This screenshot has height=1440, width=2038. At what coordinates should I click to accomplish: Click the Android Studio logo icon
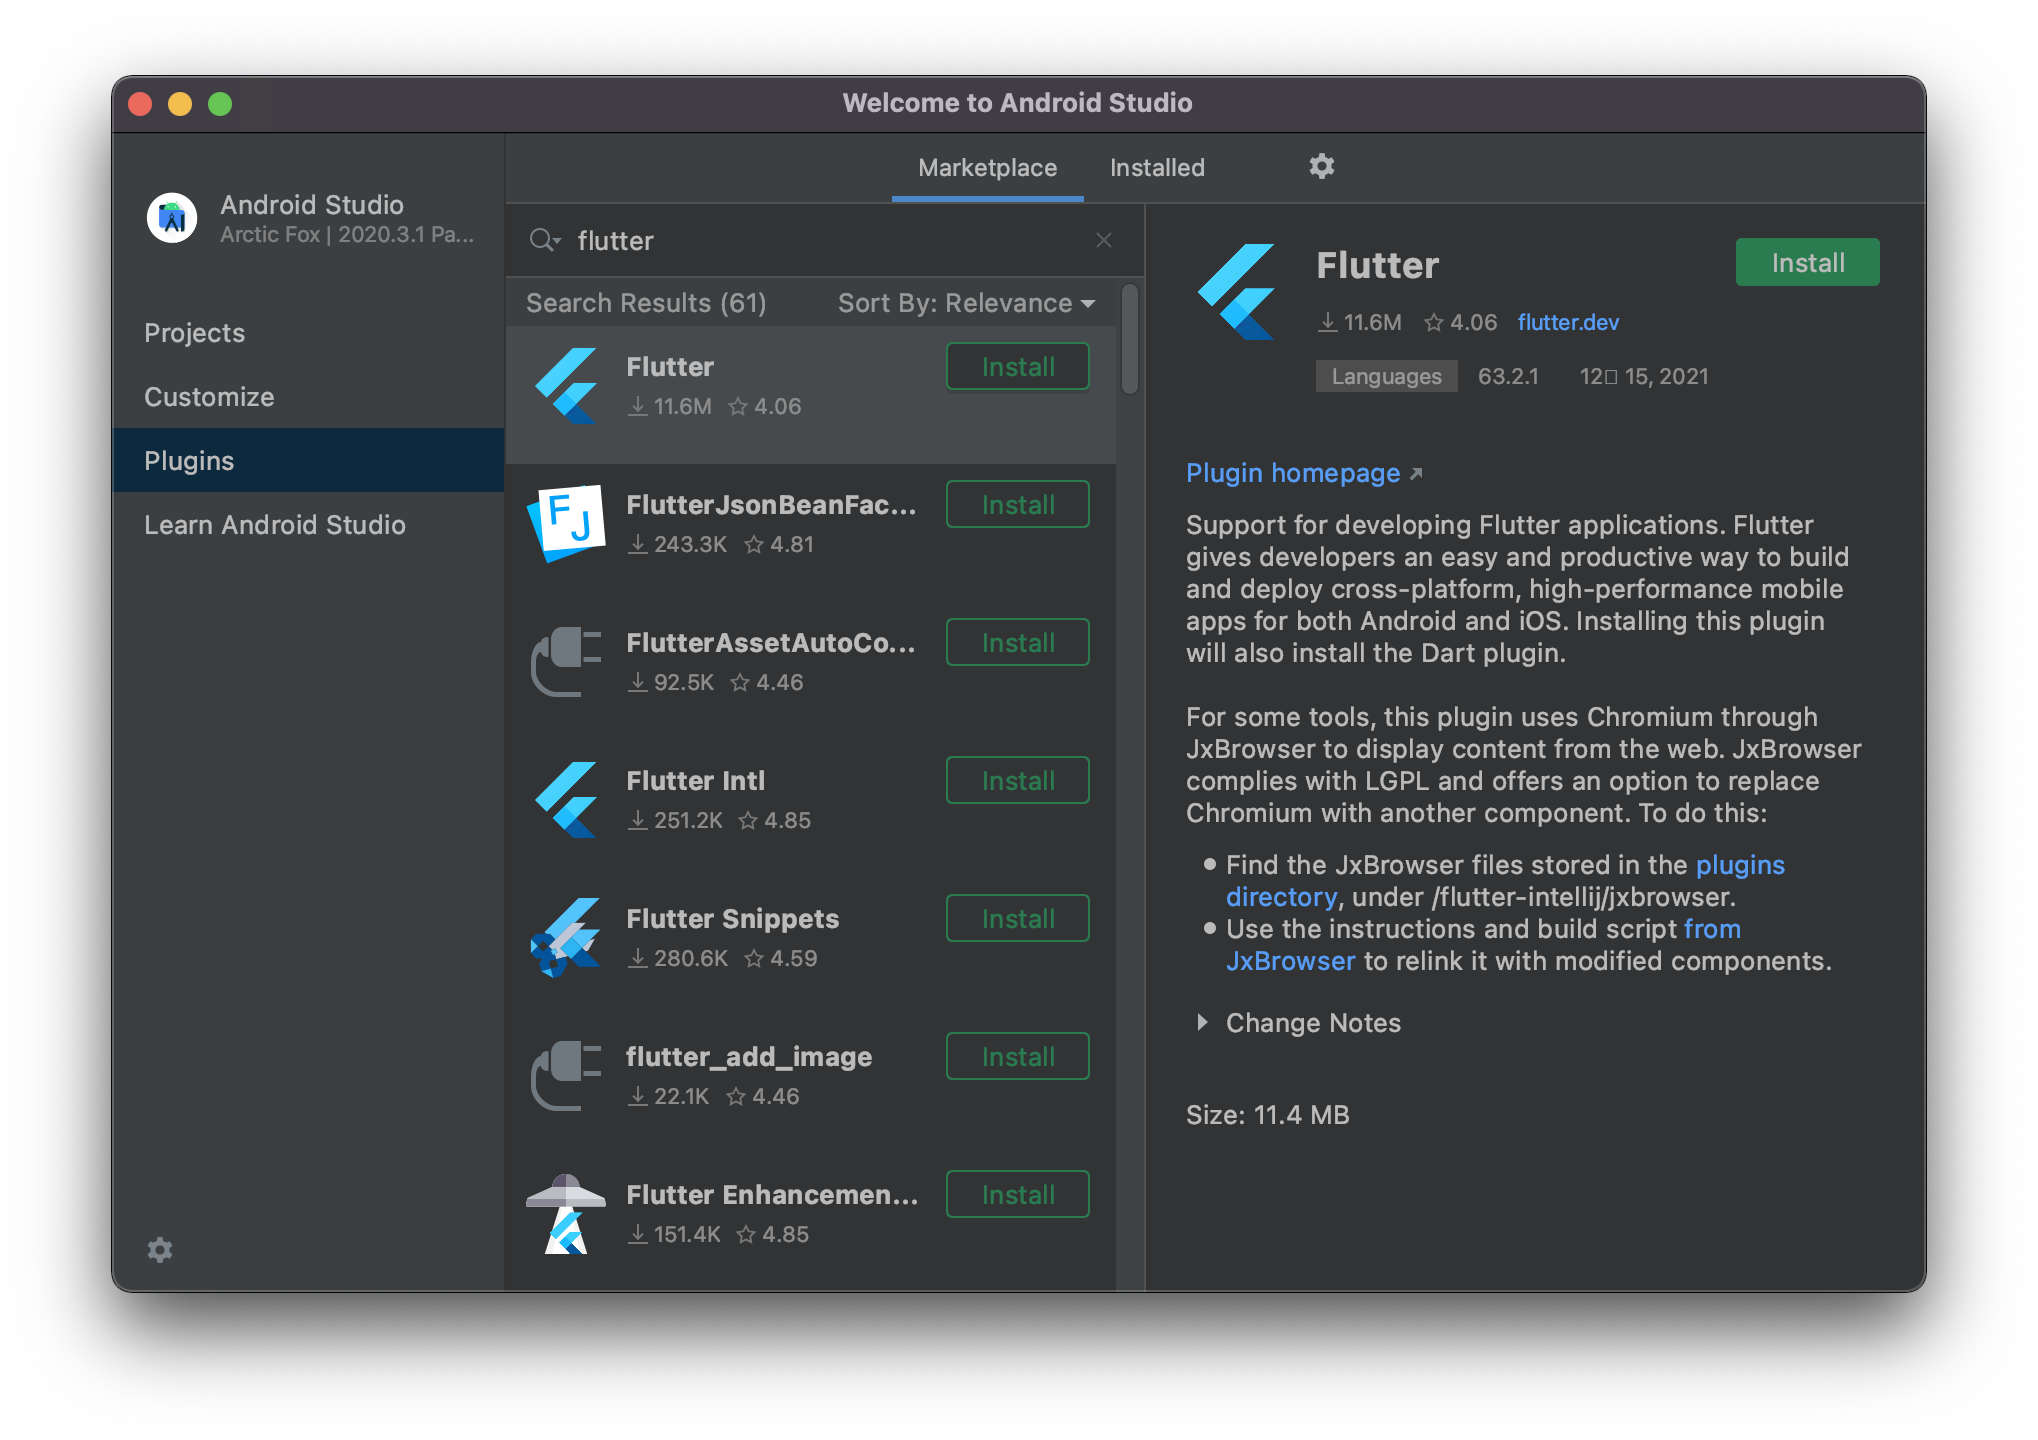[172, 218]
